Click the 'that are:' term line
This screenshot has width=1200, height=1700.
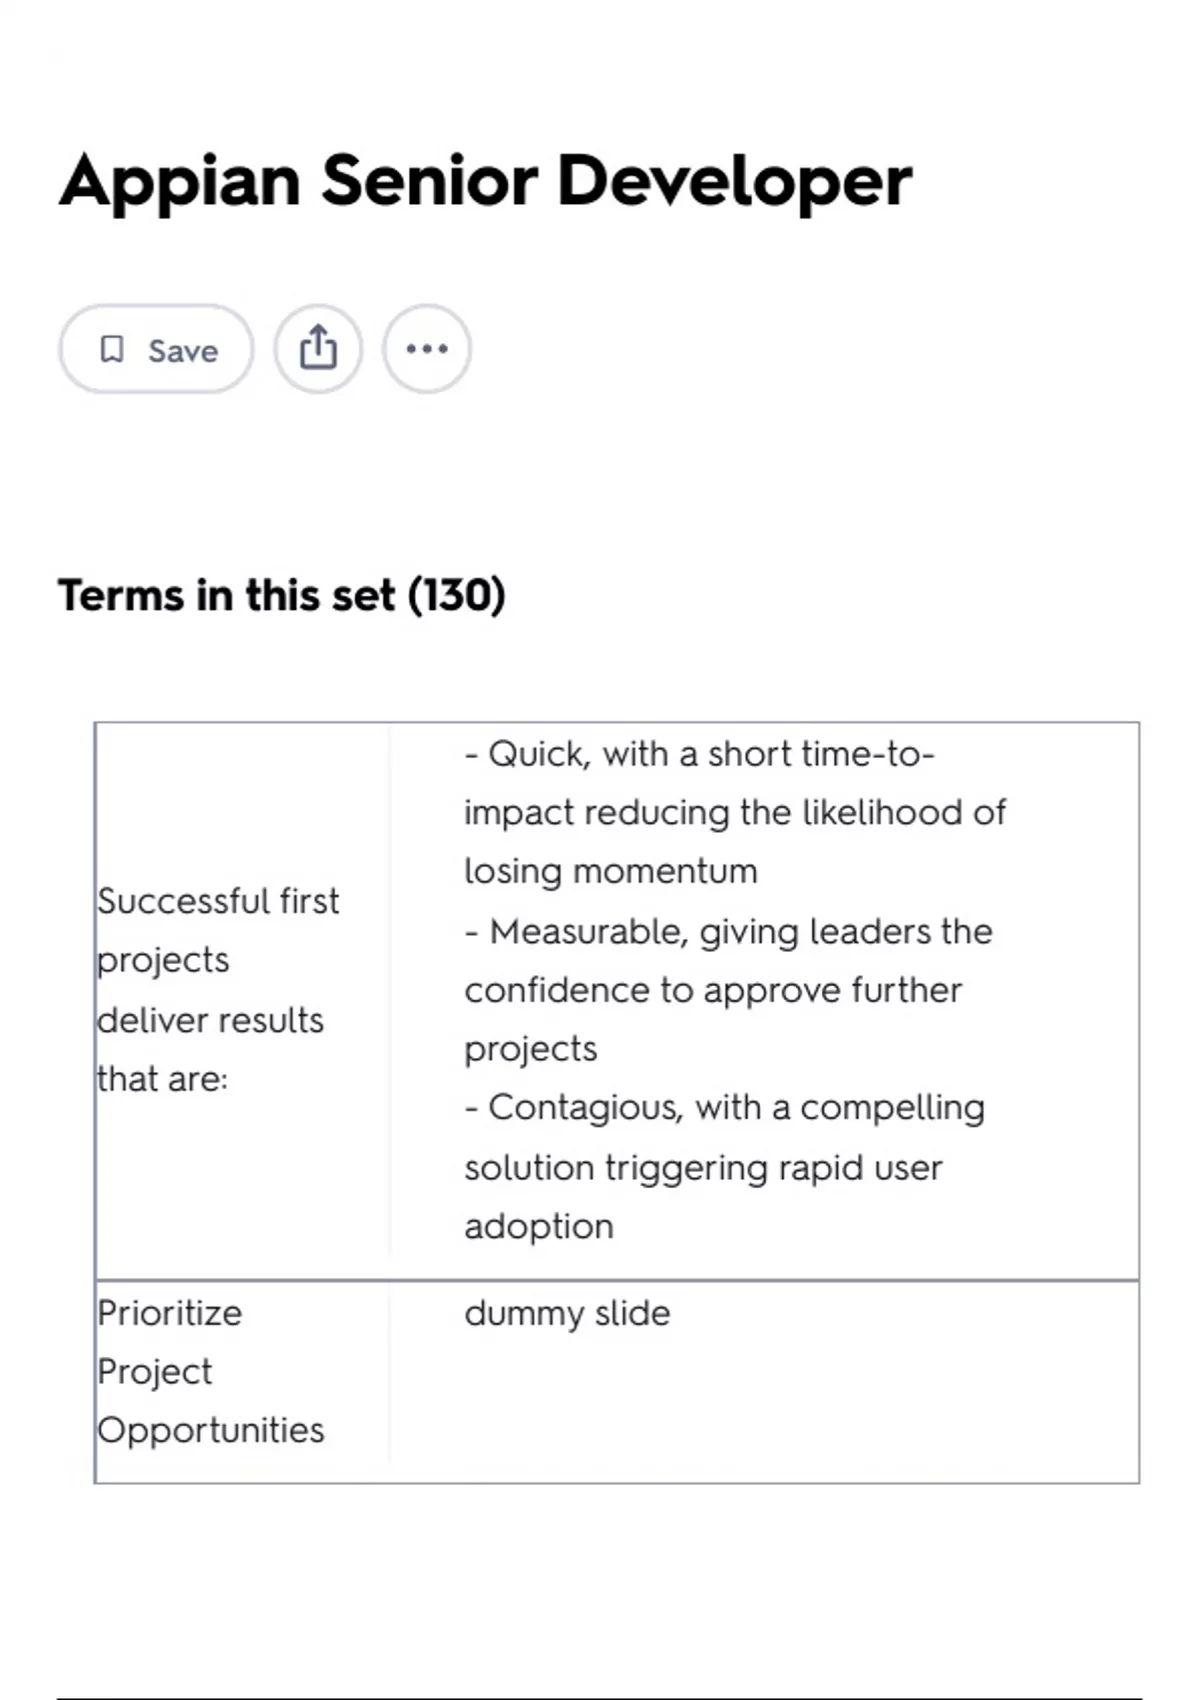tap(162, 1079)
